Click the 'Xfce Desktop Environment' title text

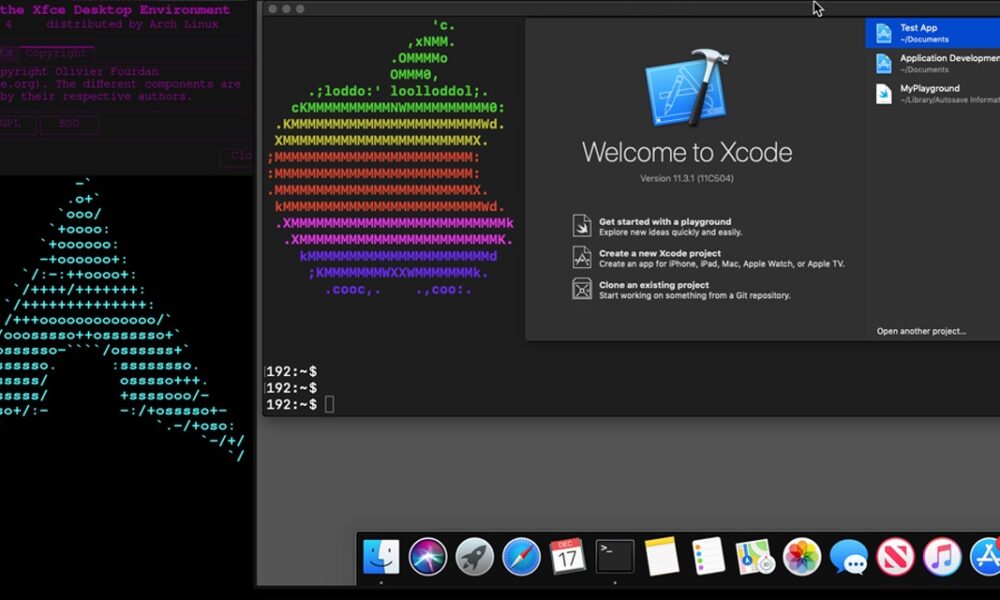(131, 10)
